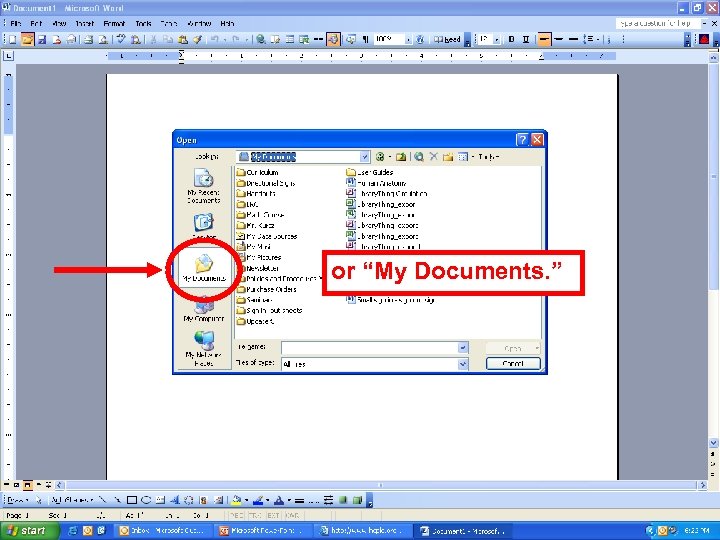
Task: Open the Tools menu
Action: 143,23
